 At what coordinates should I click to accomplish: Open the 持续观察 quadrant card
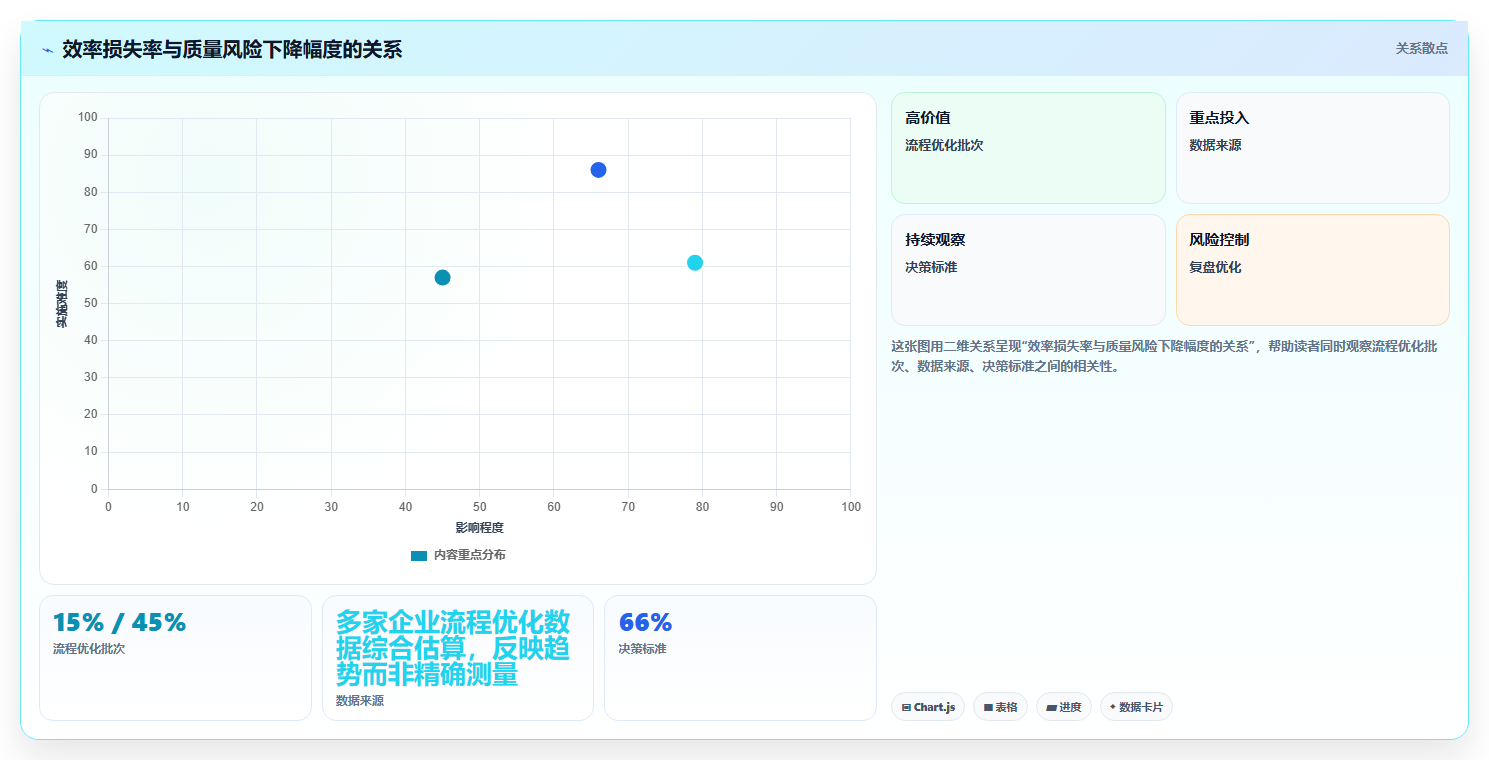click(x=1028, y=270)
